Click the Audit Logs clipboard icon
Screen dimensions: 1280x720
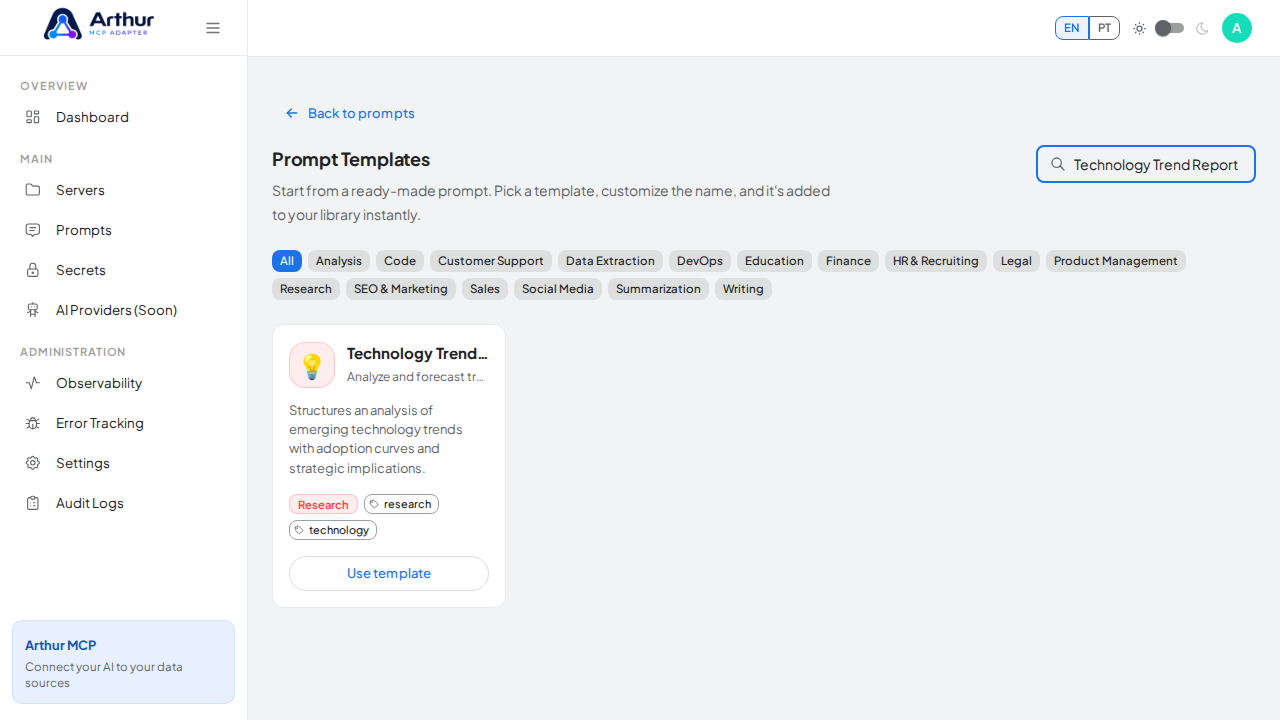tap(33, 503)
